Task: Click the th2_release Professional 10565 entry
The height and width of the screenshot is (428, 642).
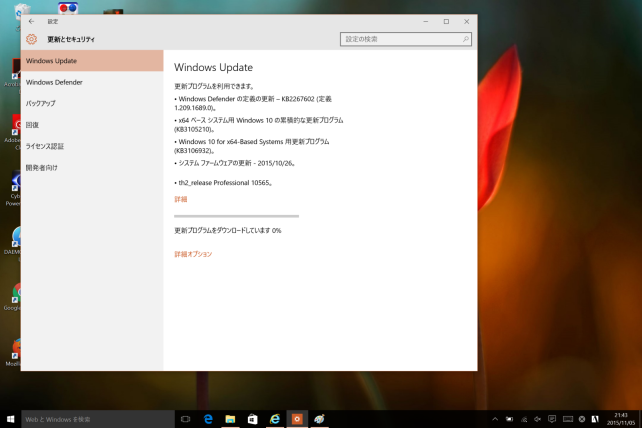Action: 224,183
